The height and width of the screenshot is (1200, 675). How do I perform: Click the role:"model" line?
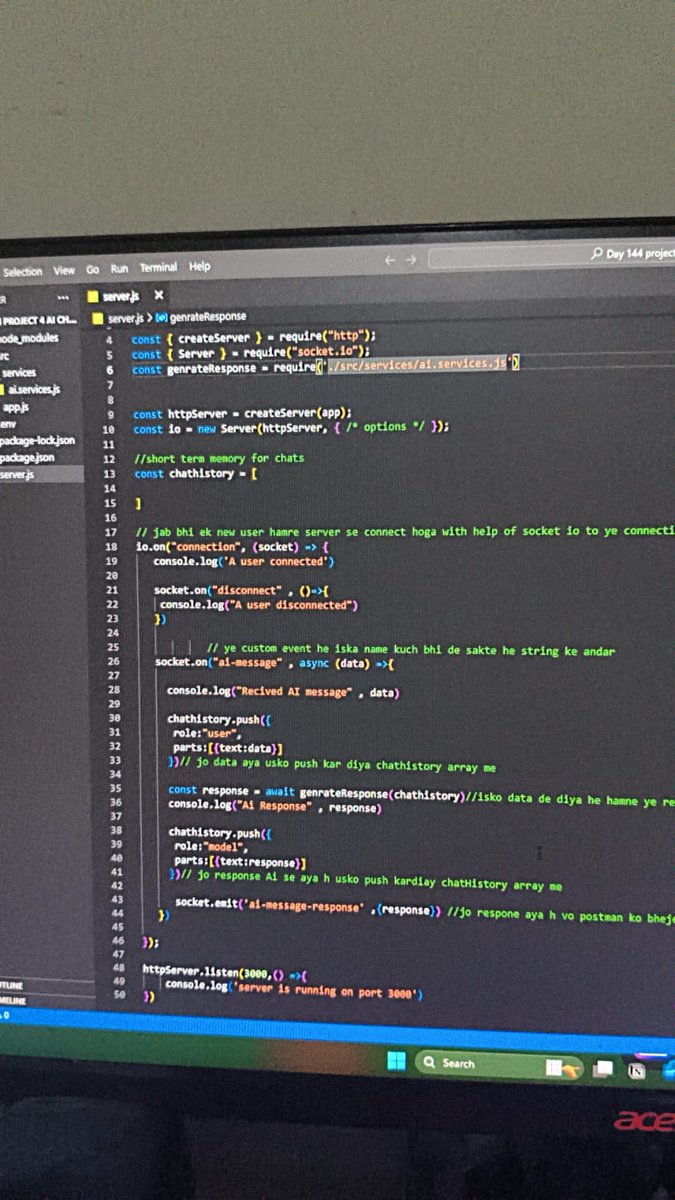coord(210,846)
